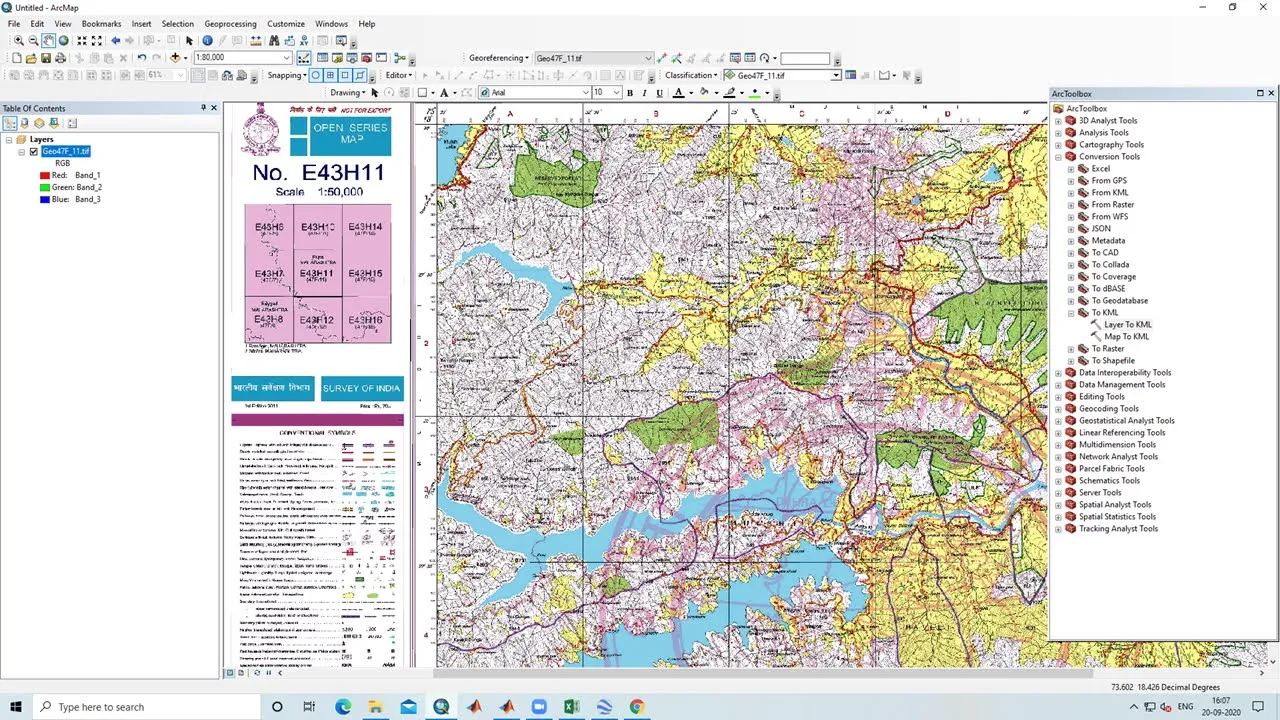
Task: Click the Go To XY tool
Action: tap(304, 41)
